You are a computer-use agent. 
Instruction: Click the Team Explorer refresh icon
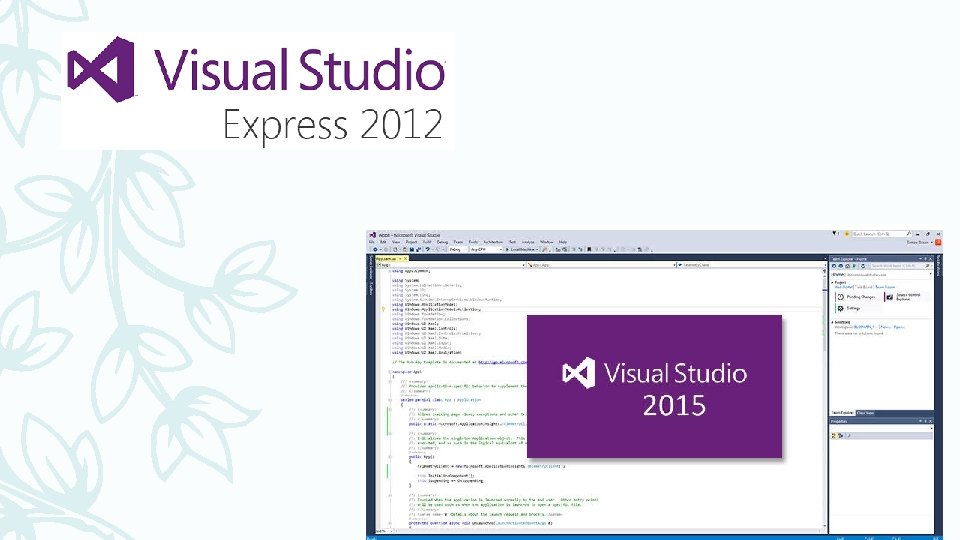pos(863,266)
